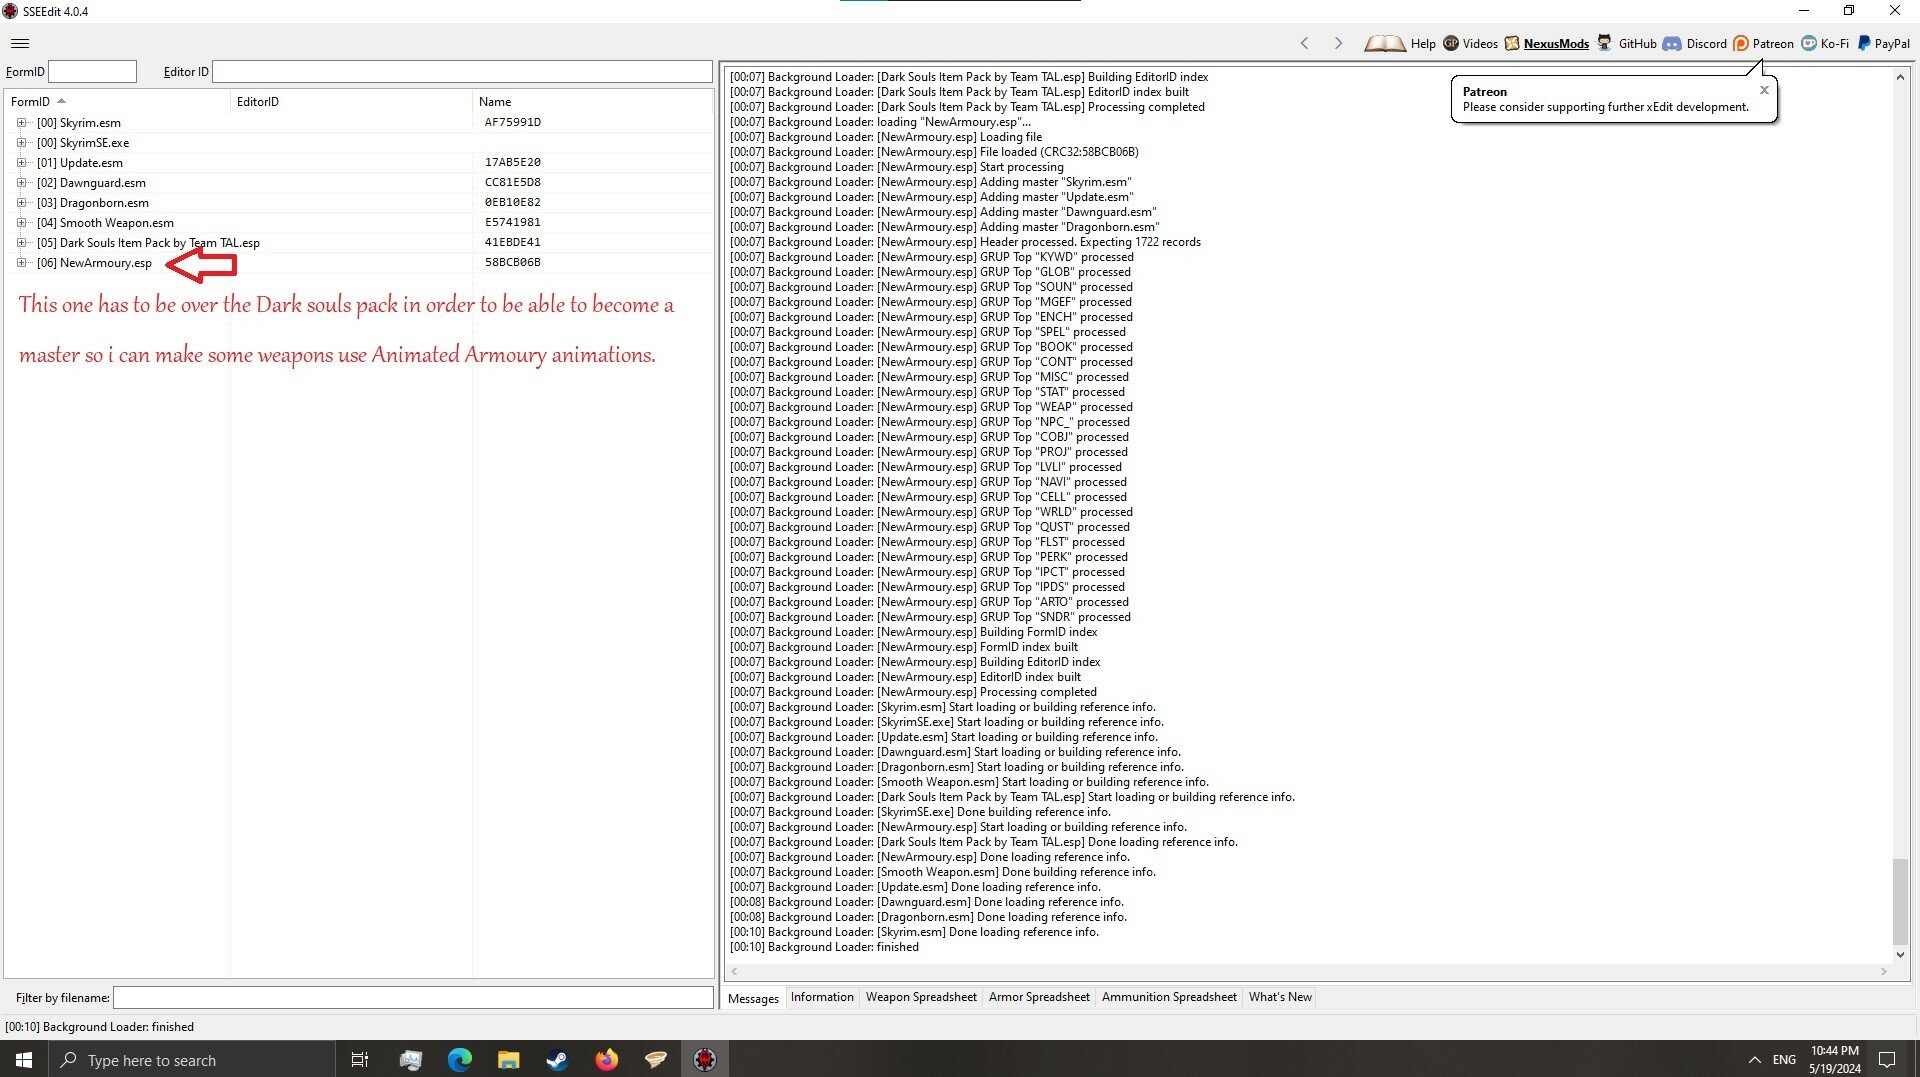Image resolution: width=1920 pixels, height=1077 pixels.
Task: Launch Firefox from the taskbar
Action: tap(608, 1059)
